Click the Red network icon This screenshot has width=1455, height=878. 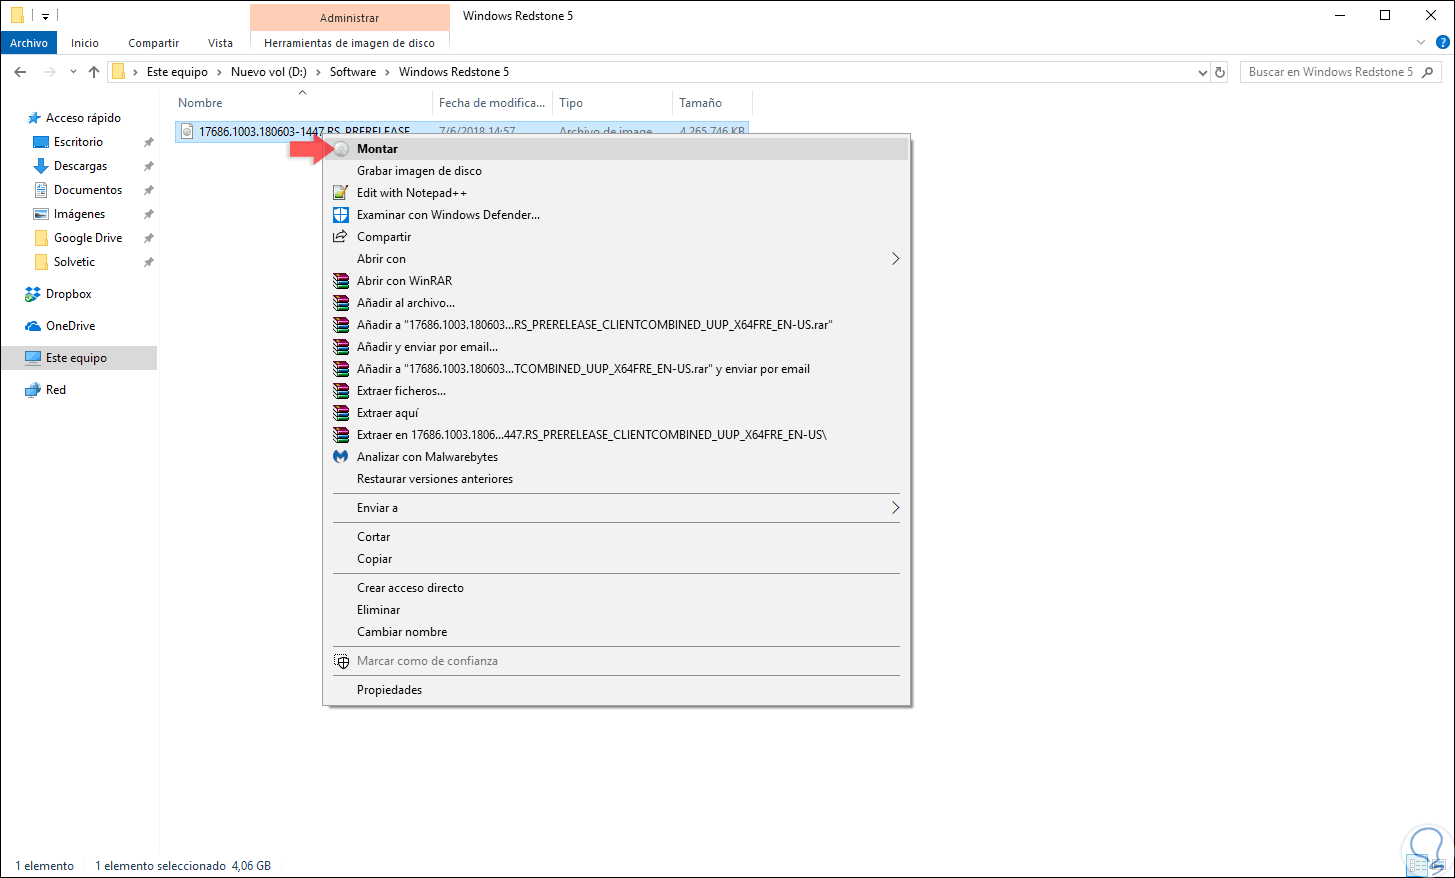[33, 390]
